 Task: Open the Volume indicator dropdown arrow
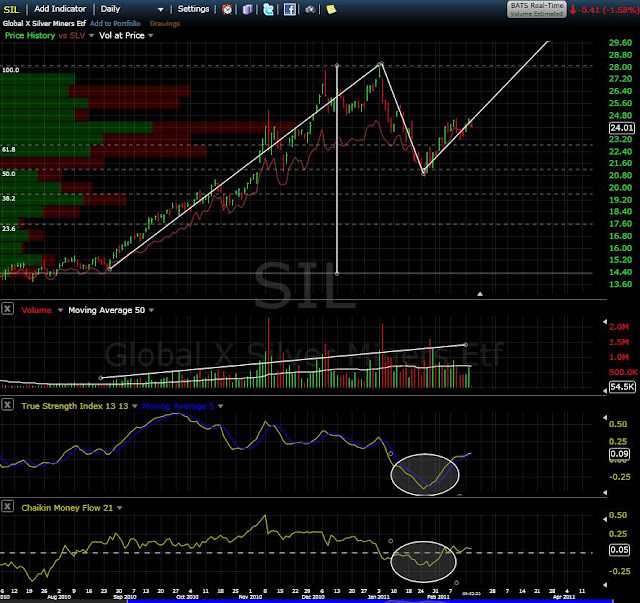click(60, 310)
